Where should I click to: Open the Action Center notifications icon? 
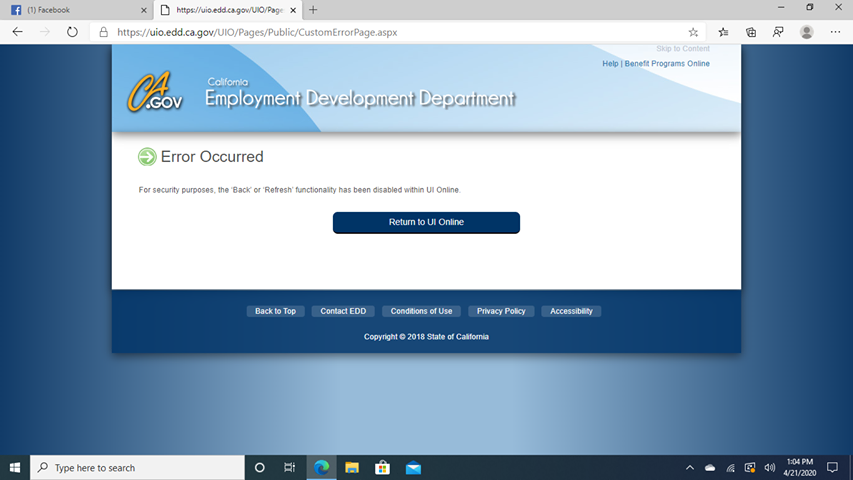click(832, 467)
